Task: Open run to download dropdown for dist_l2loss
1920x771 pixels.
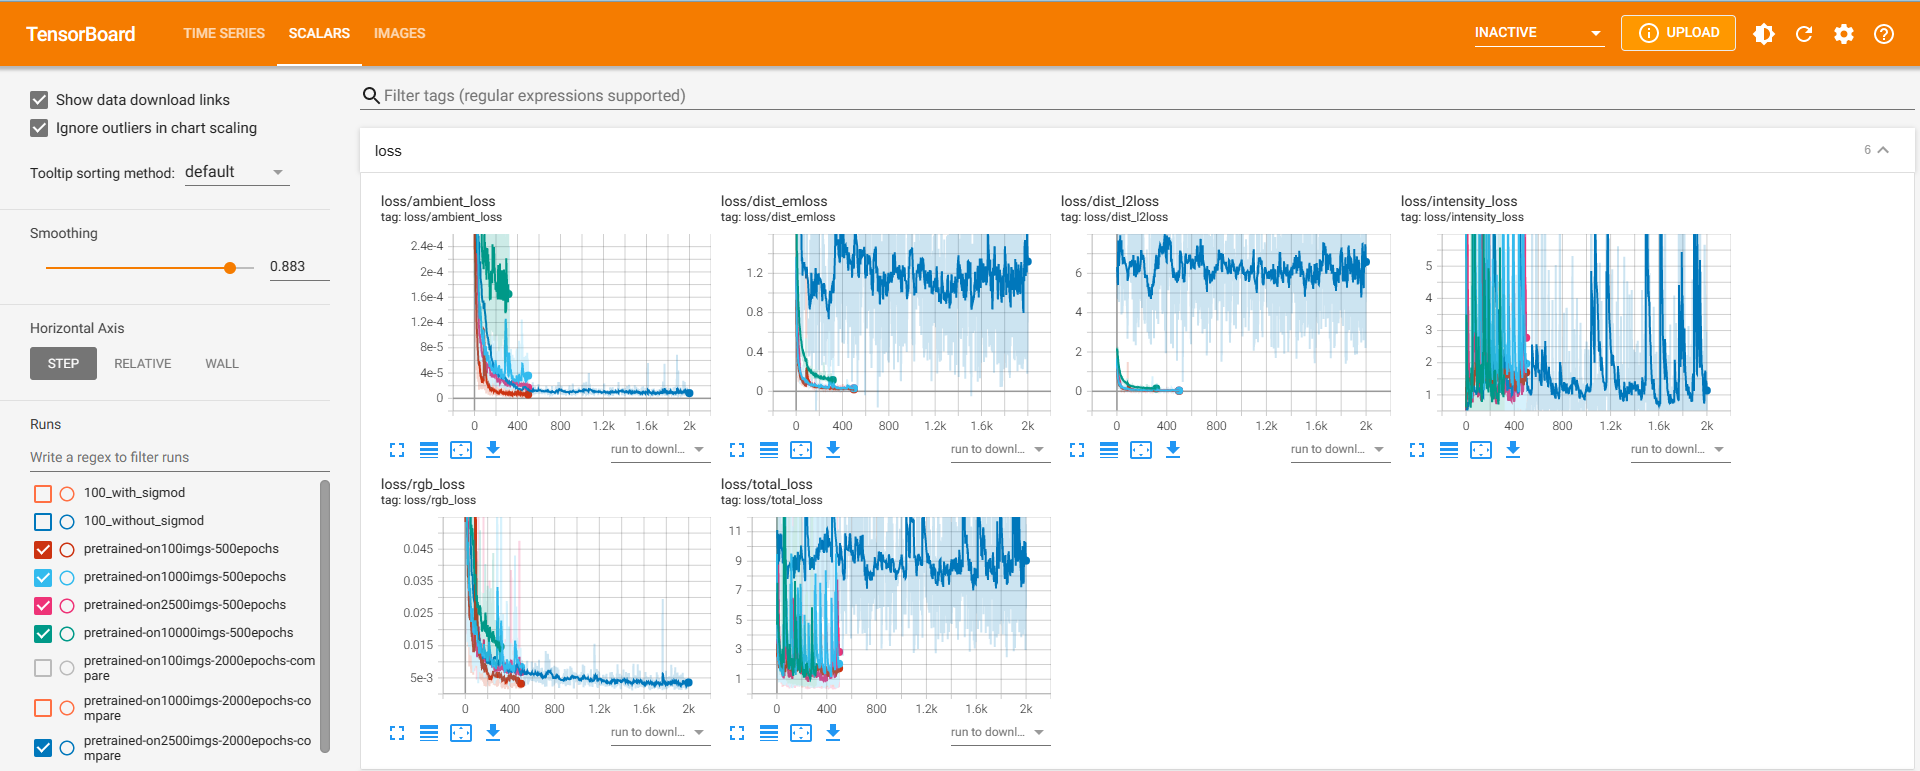Action: tap(1339, 450)
